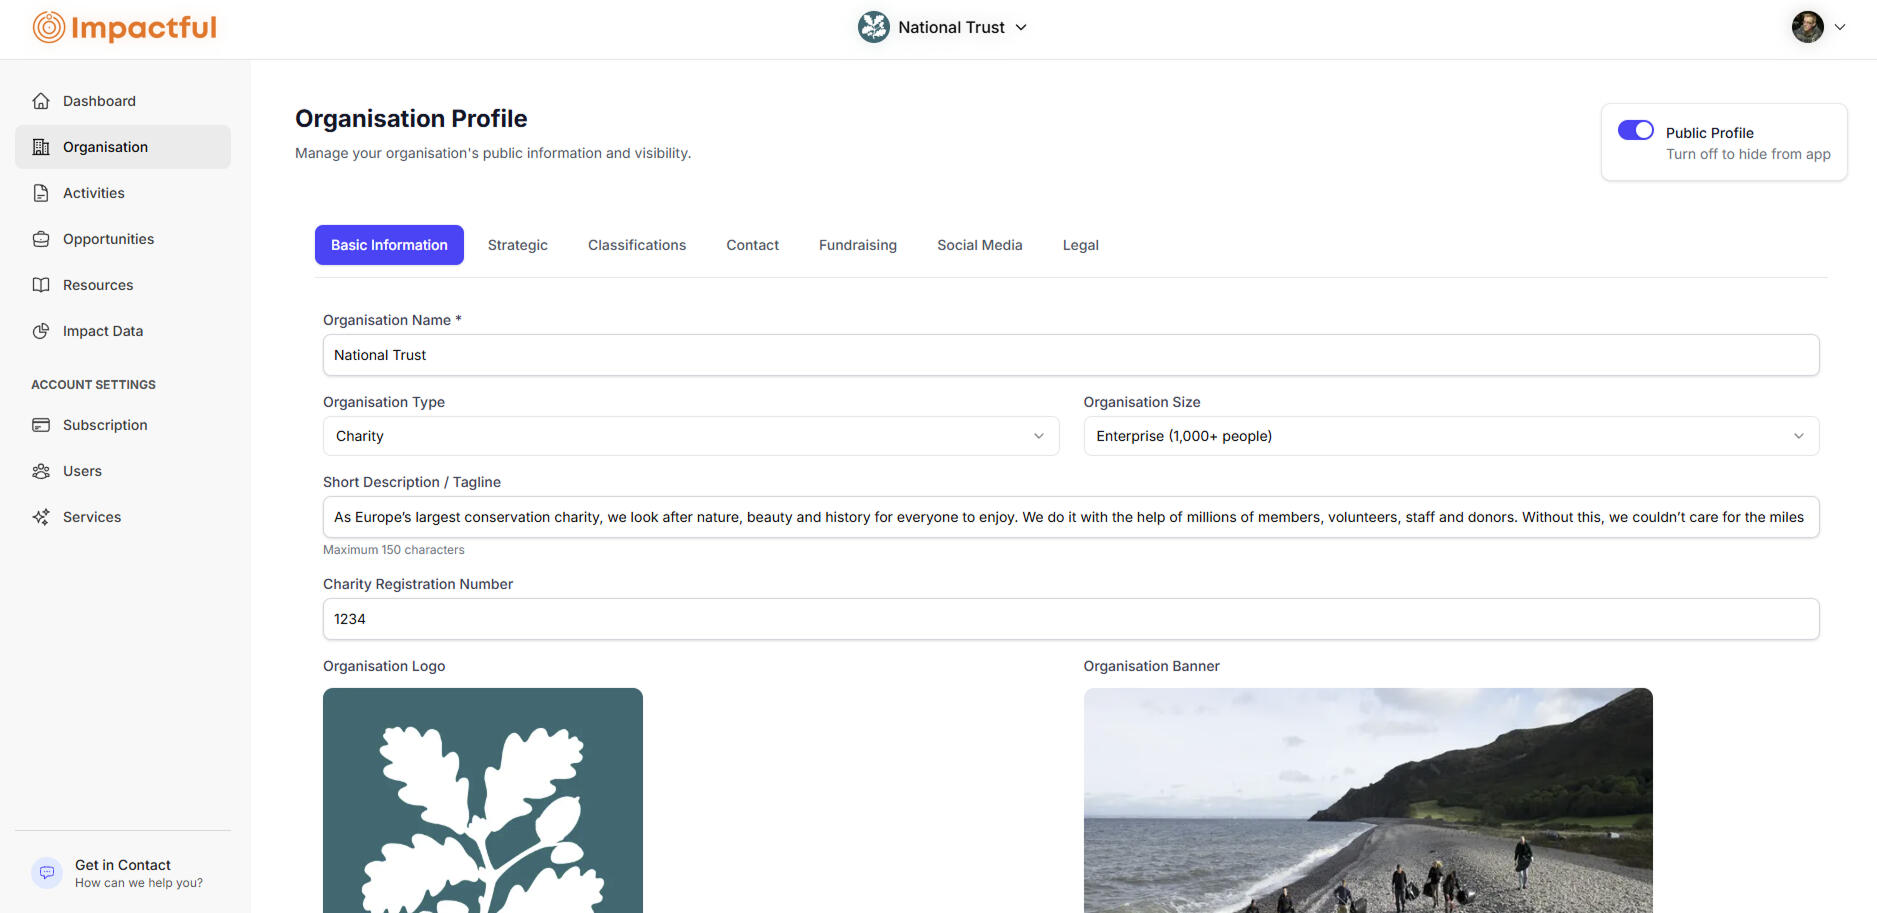The width and height of the screenshot is (1877, 913).
Task: Select the Resources book icon
Action: (41, 284)
